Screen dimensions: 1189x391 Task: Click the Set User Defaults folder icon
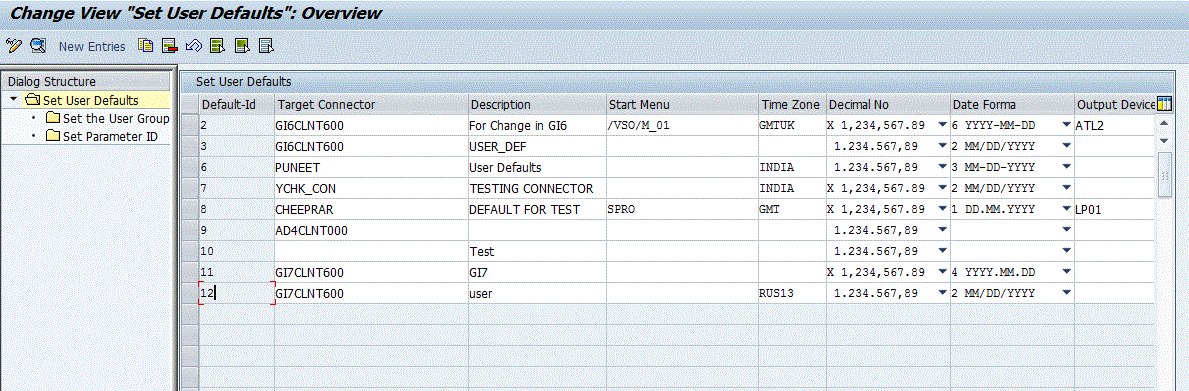(32, 100)
